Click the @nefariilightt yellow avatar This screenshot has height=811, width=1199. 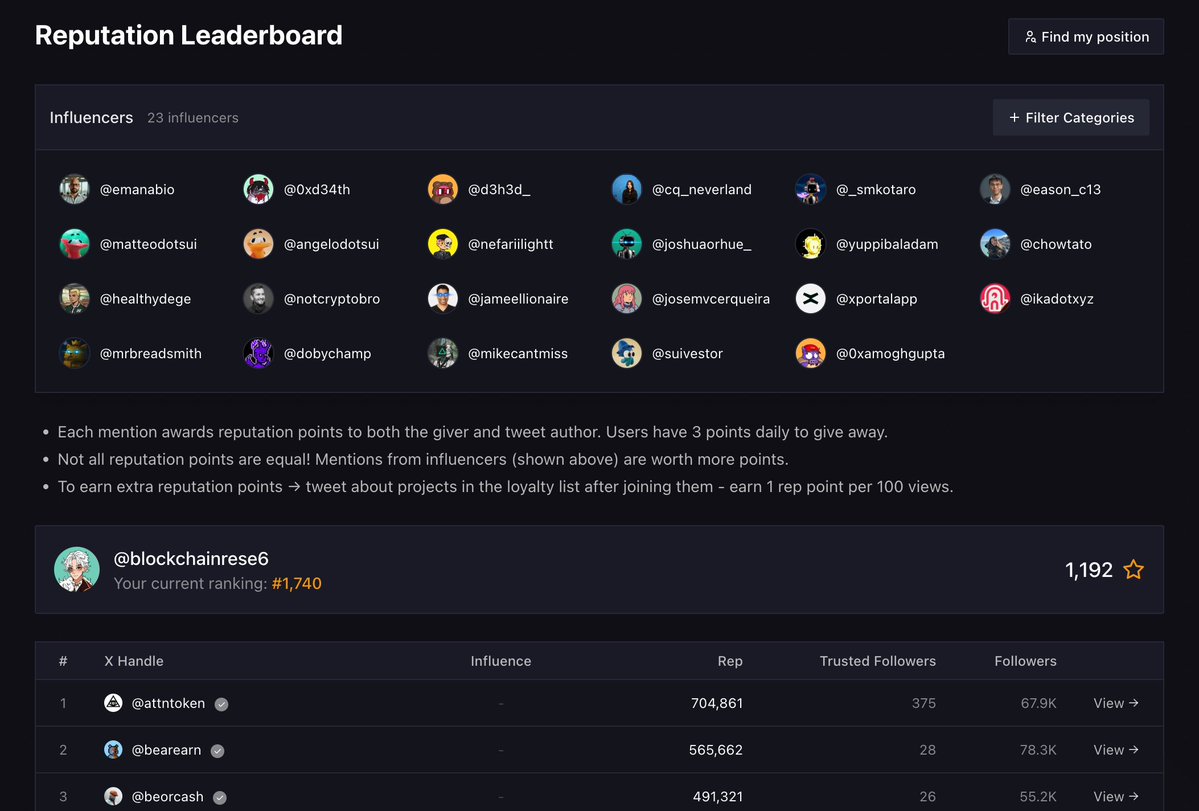point(442,244)
